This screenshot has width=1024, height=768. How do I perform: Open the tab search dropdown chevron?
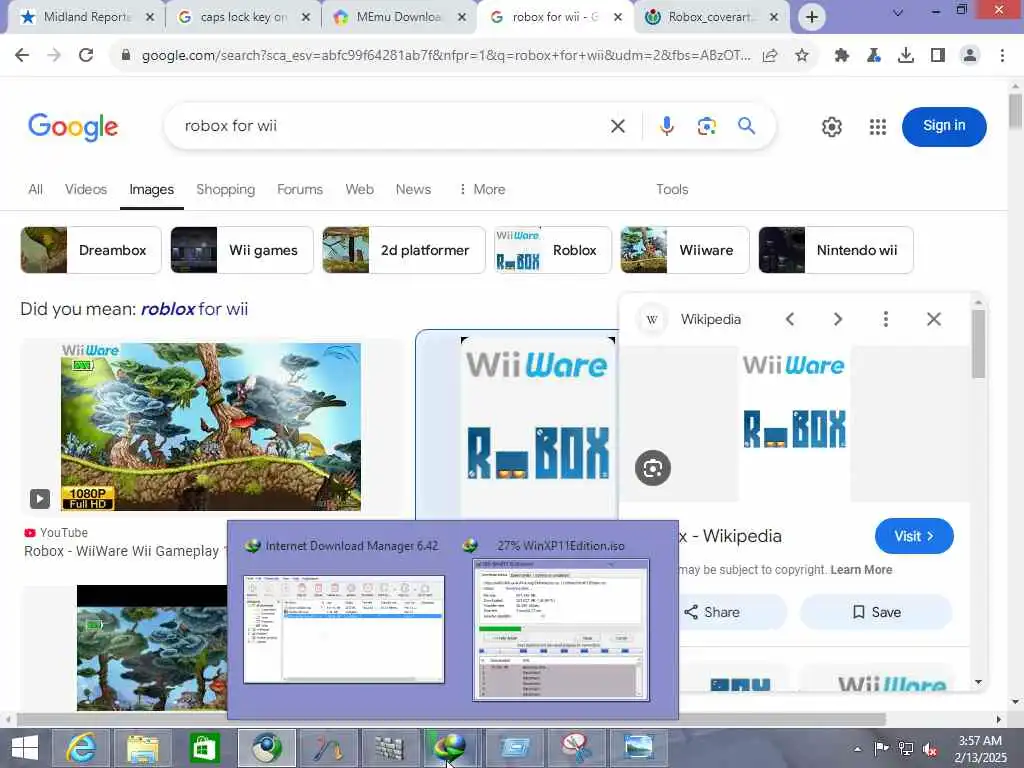tap(898, 12)
